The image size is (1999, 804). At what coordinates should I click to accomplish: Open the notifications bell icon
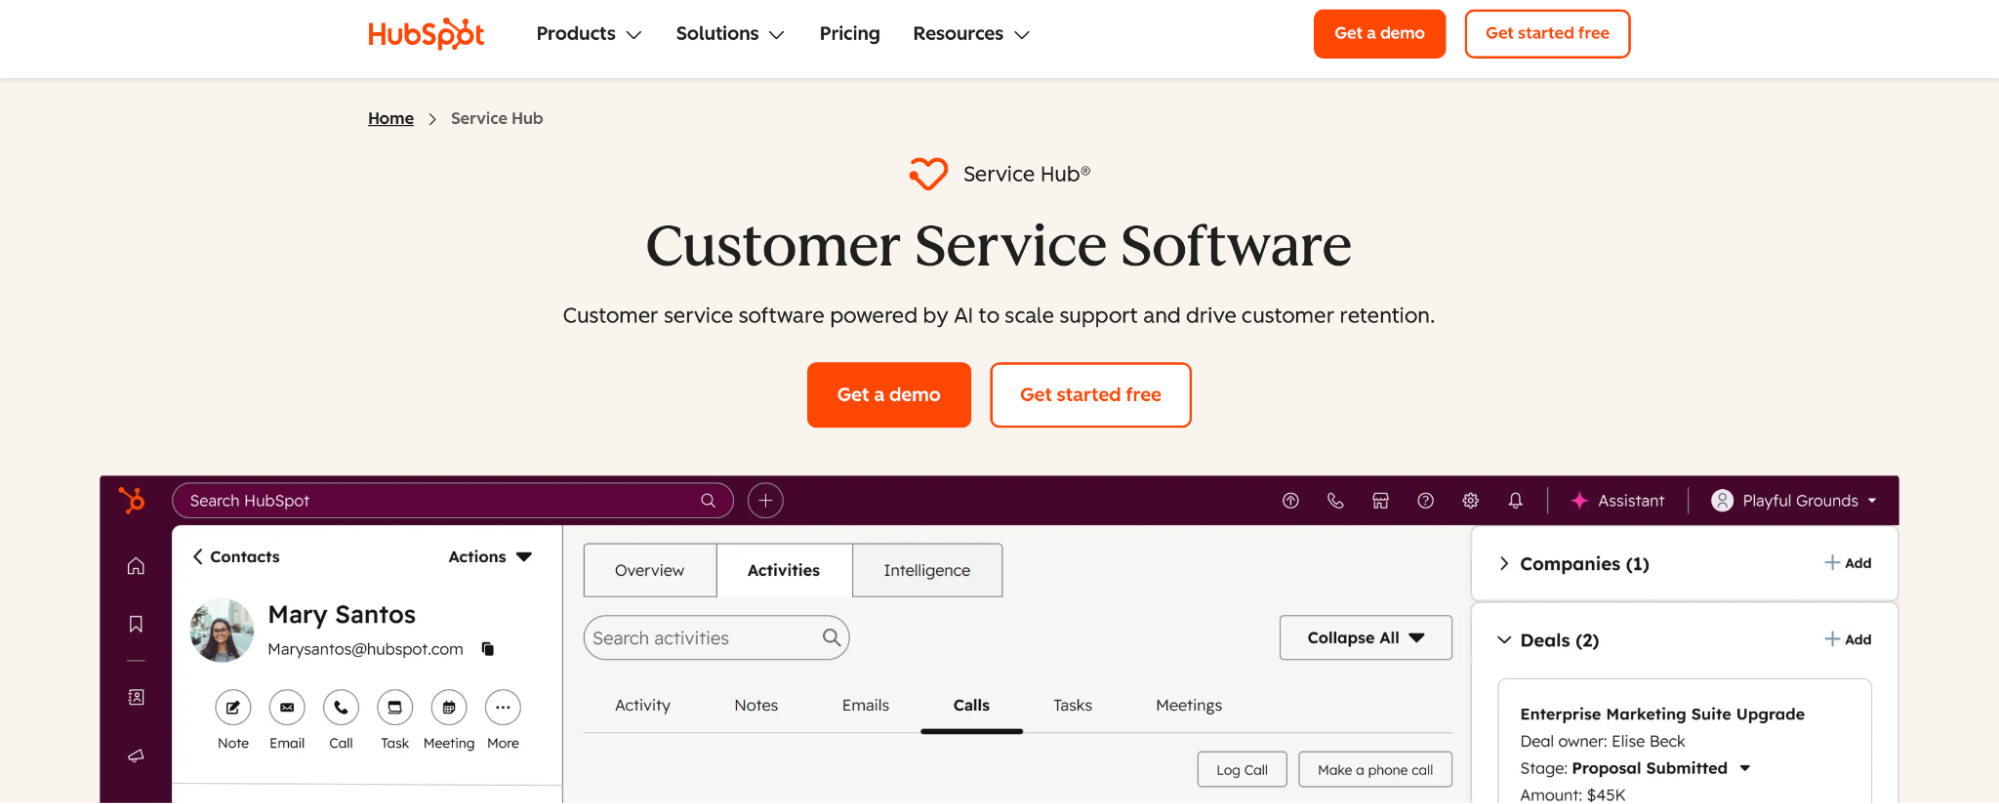click(1515, 500)
